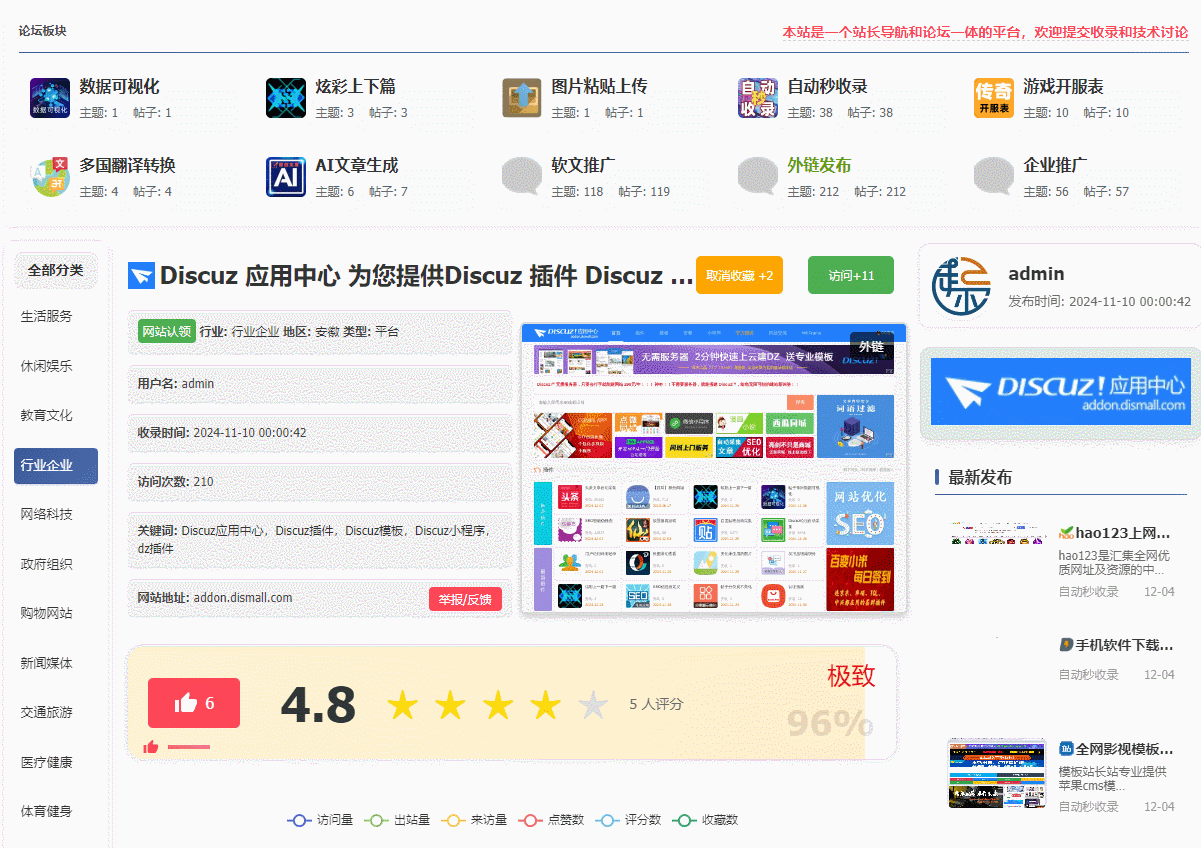This screenshot has height=848, width=1201.
Task: Open the 炫彩上下篇 forum icon
Action: pyautogui.click(x=286, y=98)
